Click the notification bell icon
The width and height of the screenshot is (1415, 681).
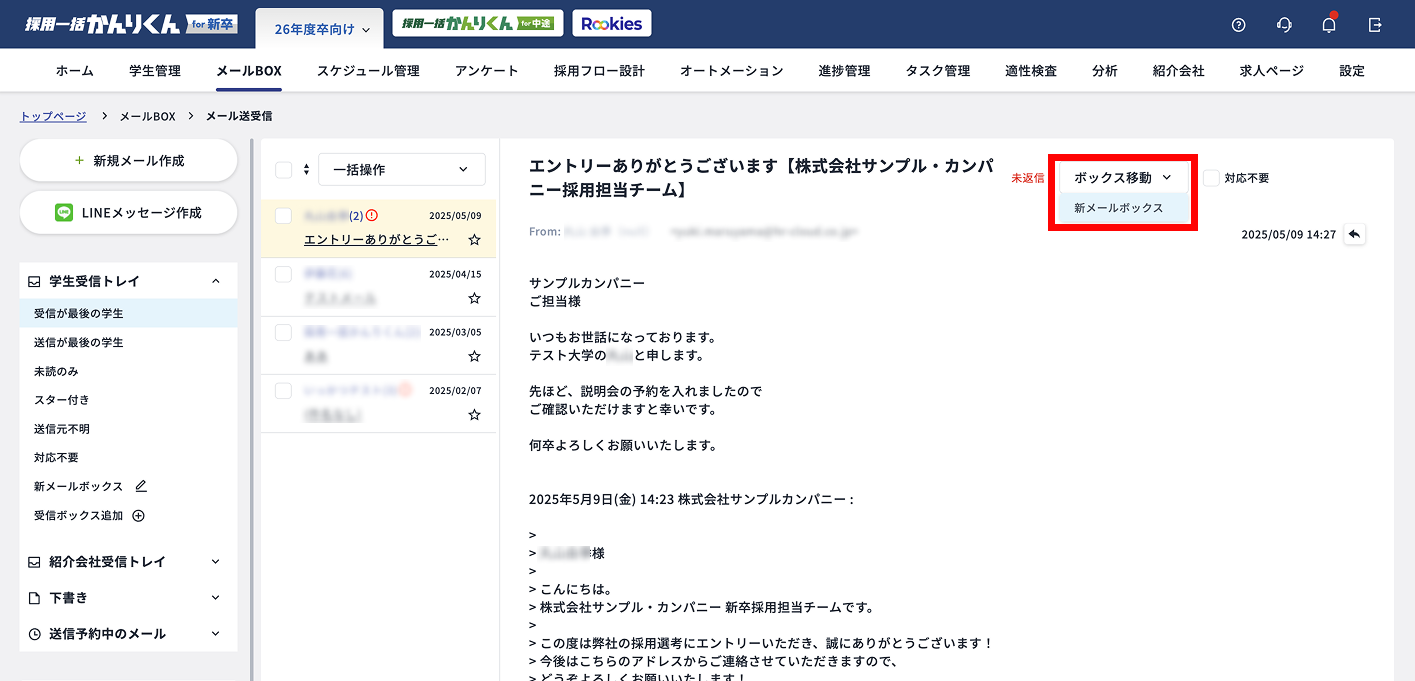click(x=1328, y=23)
